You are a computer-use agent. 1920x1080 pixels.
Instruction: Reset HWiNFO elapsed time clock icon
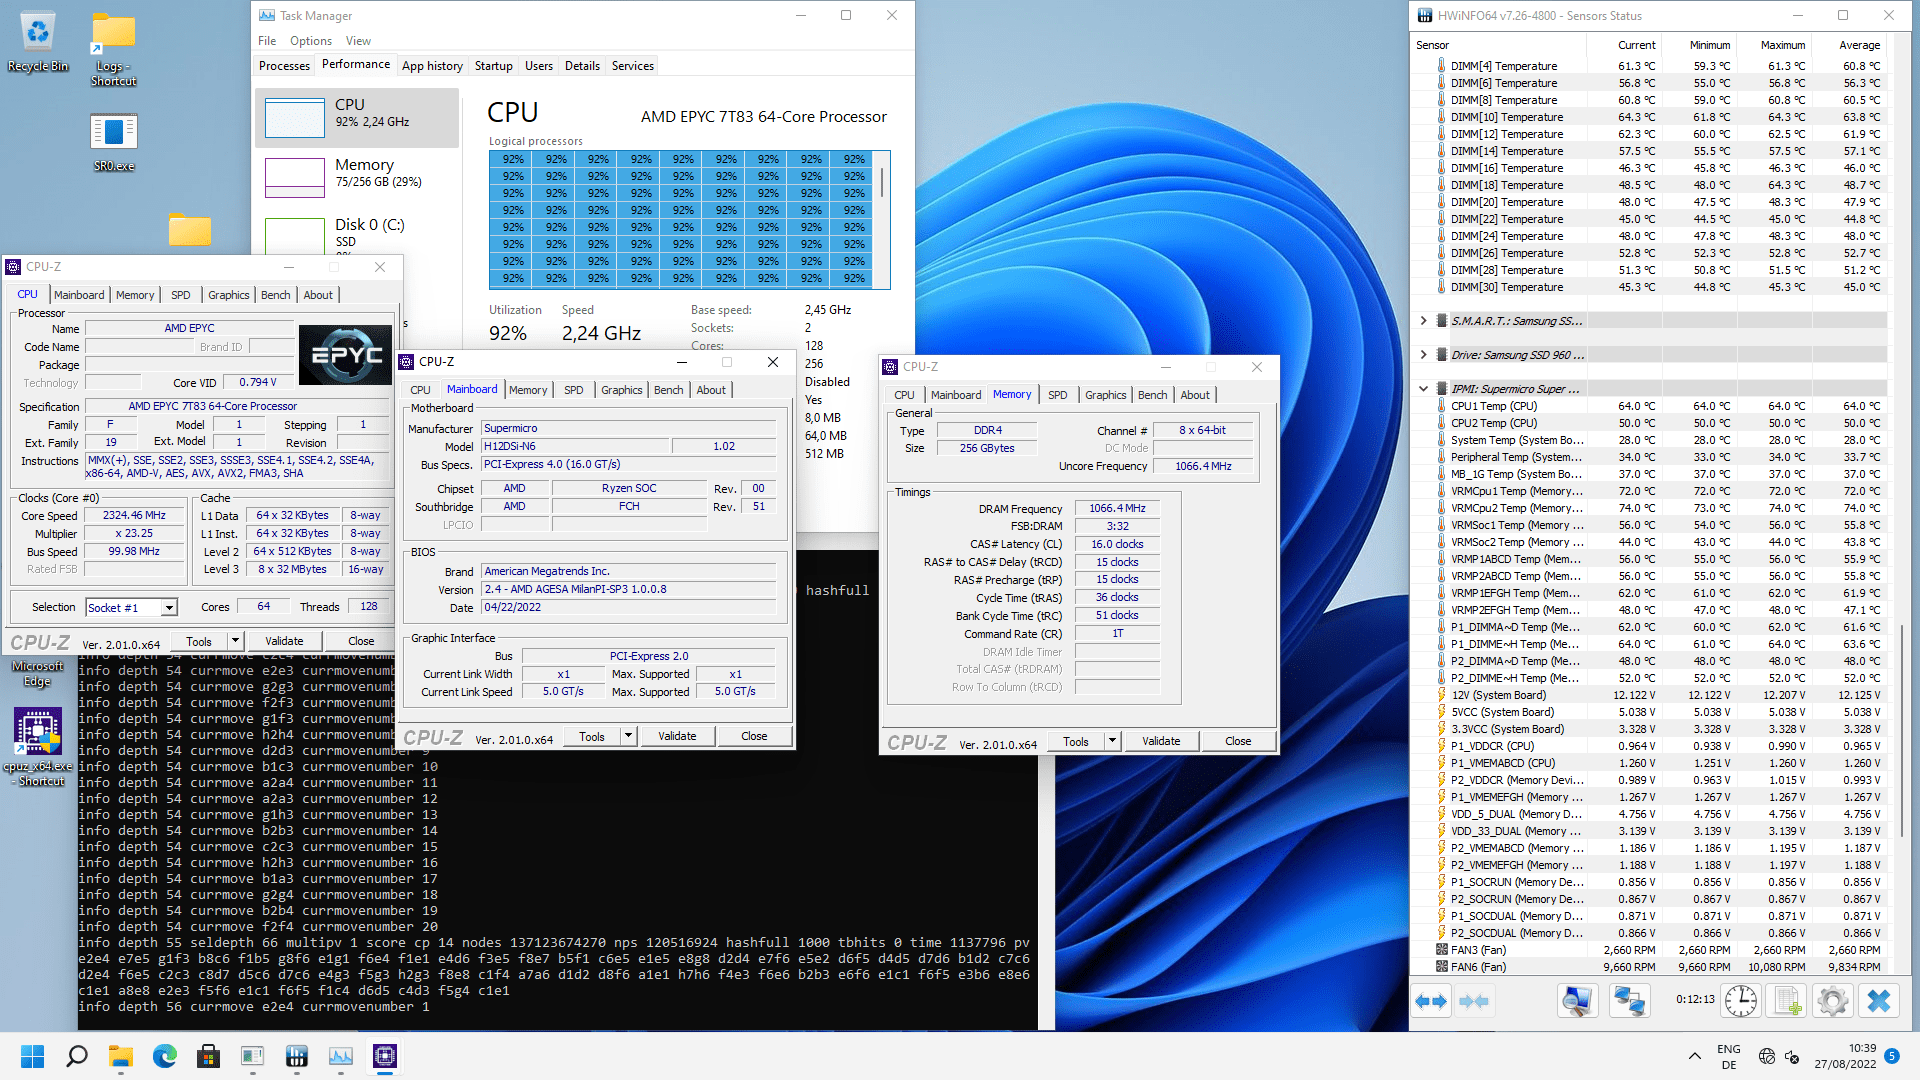tap(1741, 1001)
